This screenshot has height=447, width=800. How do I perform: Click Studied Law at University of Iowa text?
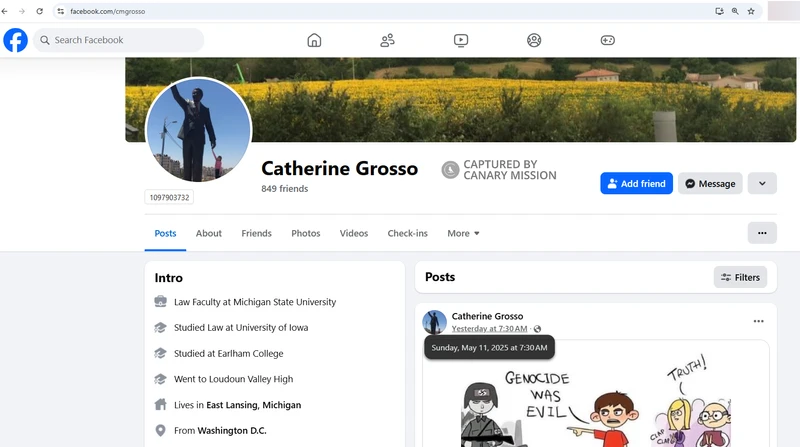(x=241, y=328)
